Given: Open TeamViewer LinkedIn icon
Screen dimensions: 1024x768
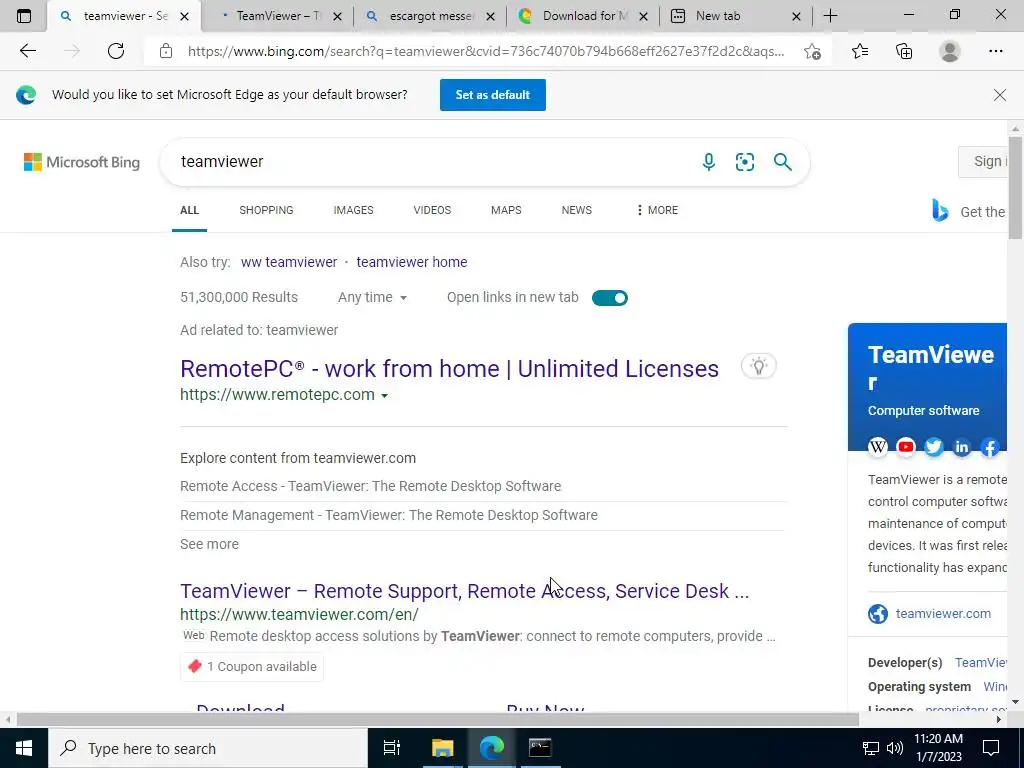Looking at the screenshot, I should 961,447.
